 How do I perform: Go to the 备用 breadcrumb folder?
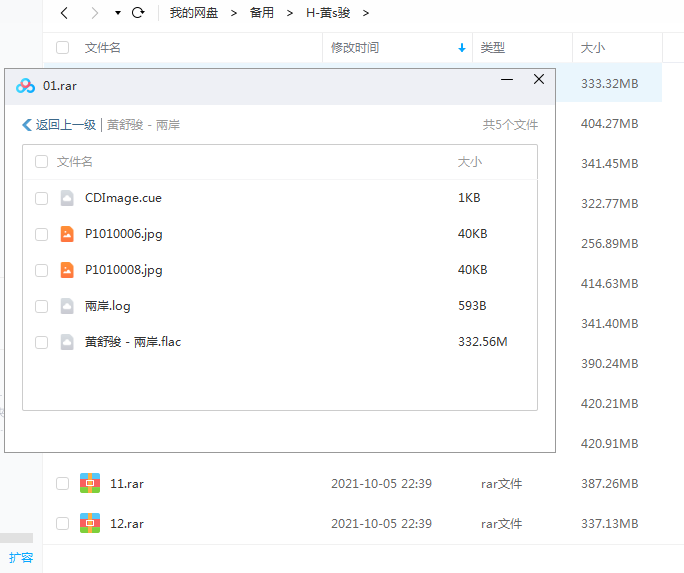(263, 13)
